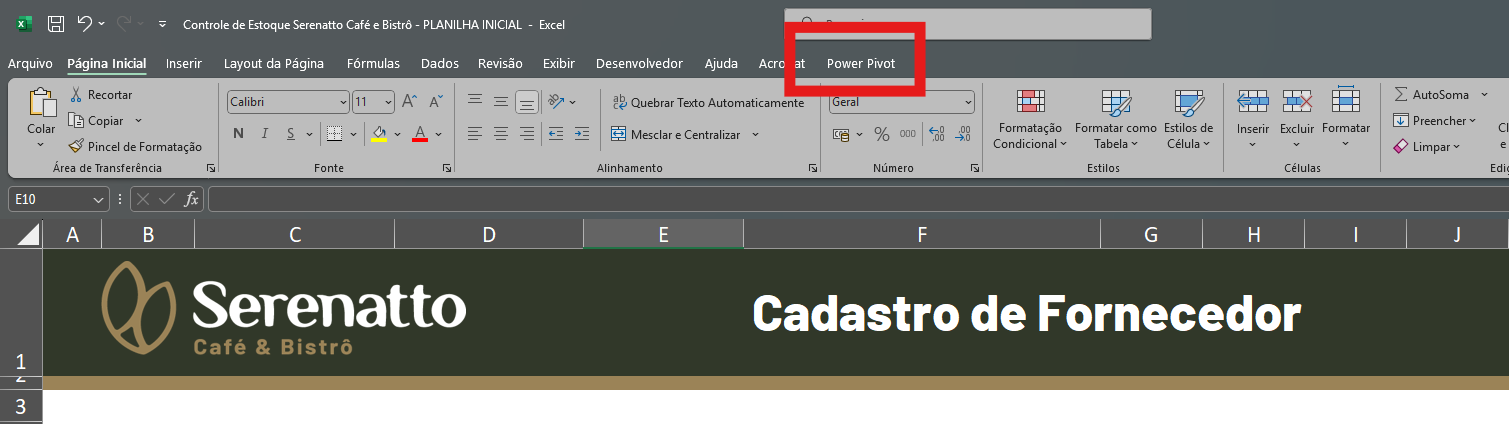Increase decimal places

point(937,134)
